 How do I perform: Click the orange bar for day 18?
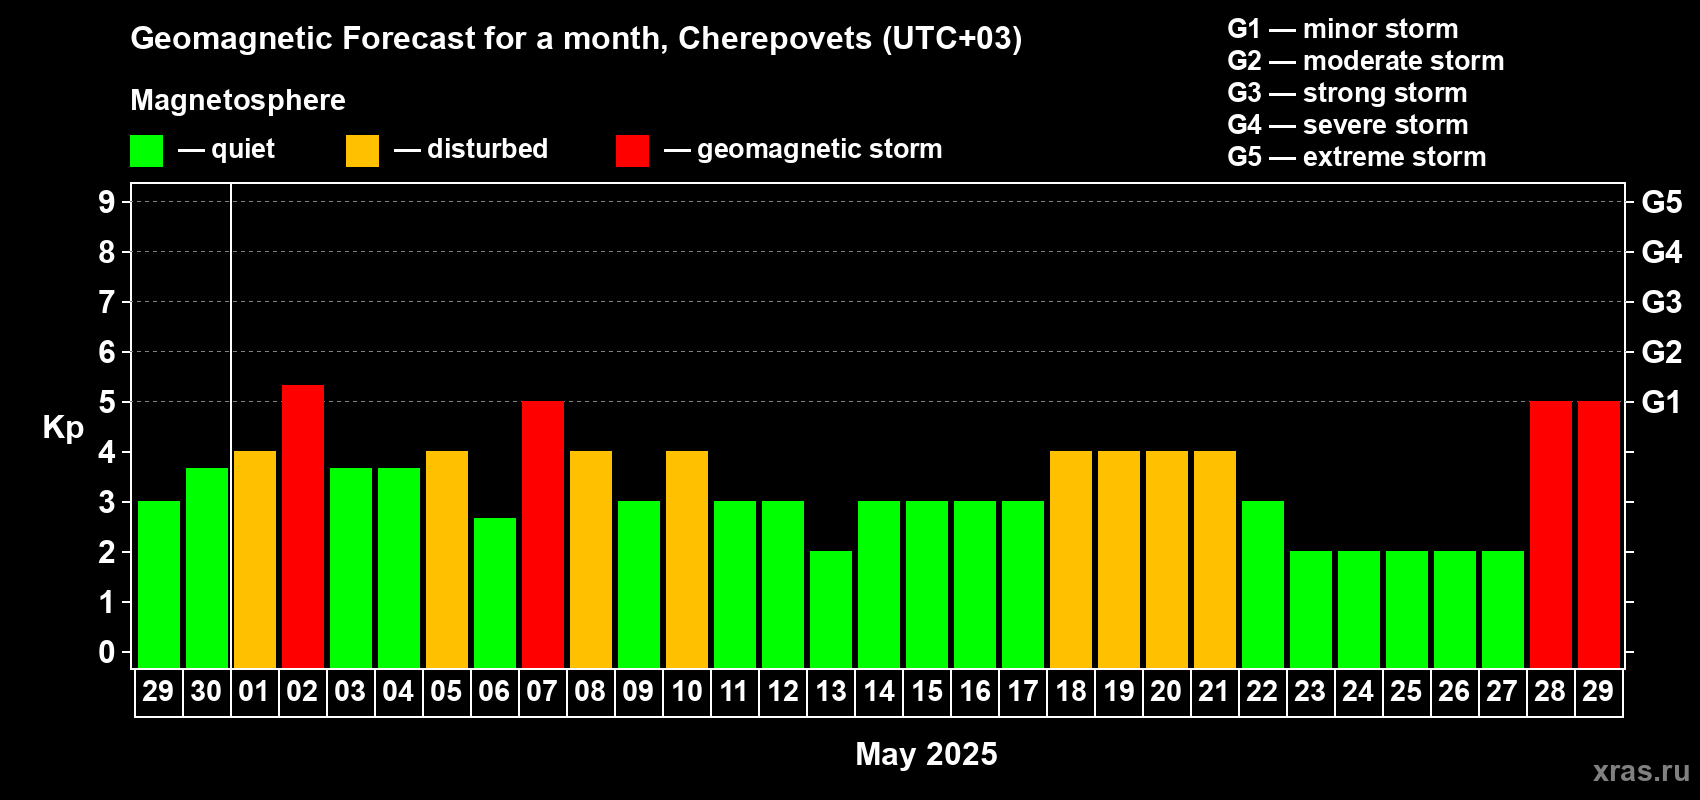(1071, 560)
